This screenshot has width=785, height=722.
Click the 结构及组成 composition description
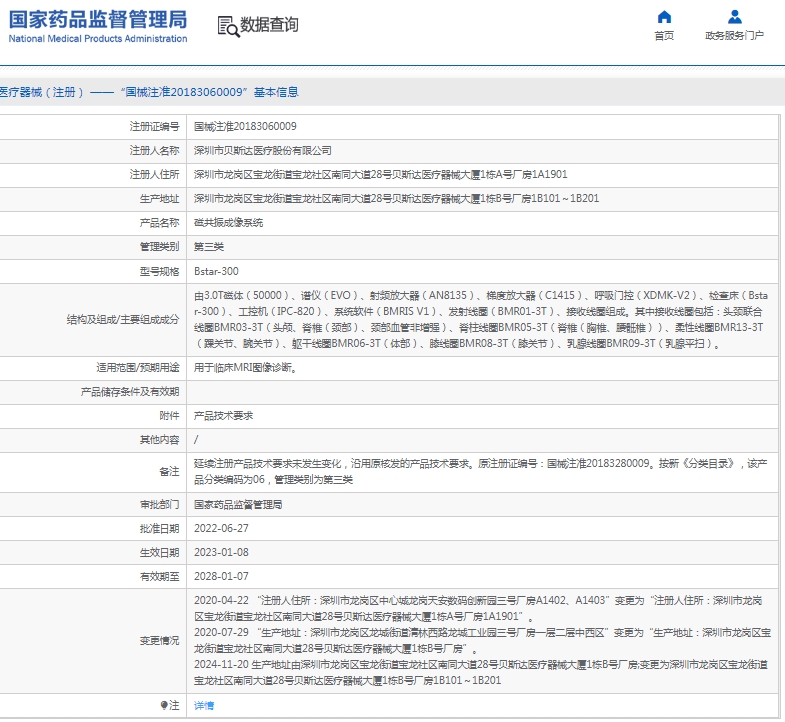(481, 319)
